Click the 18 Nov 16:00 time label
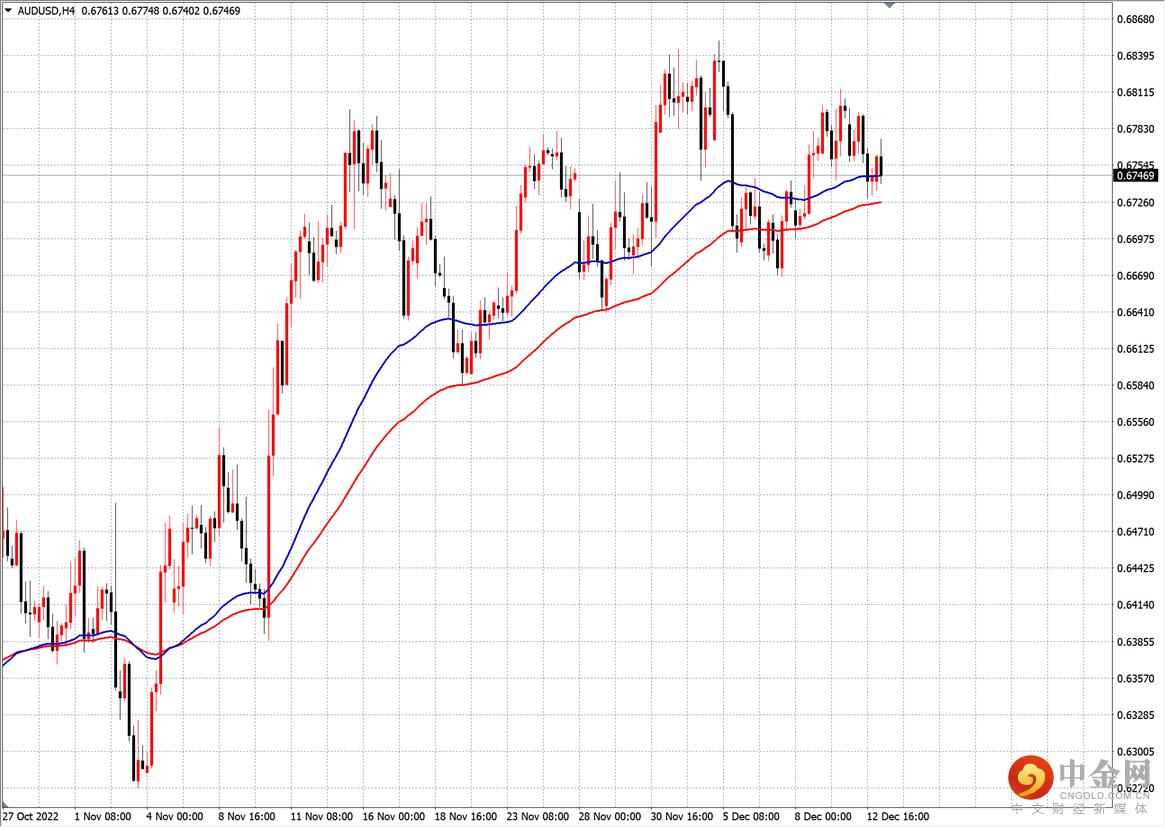1165x827 pixels. point(464,816)
